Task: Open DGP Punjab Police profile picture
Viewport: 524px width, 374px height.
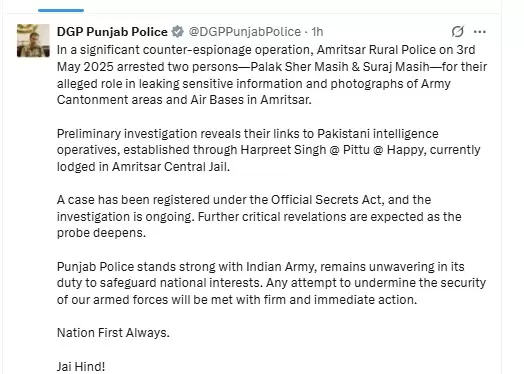Action: pos(33,40)
